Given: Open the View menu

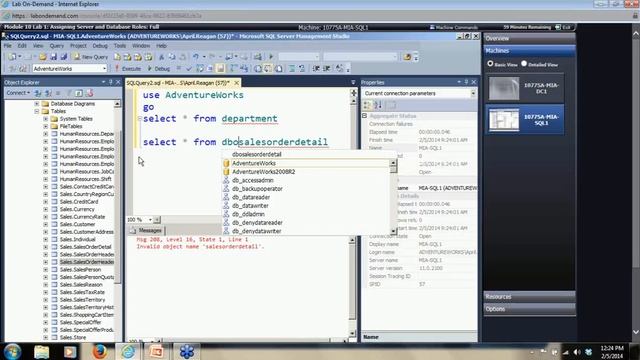Looking at the screenshot, I should point(38,46).
